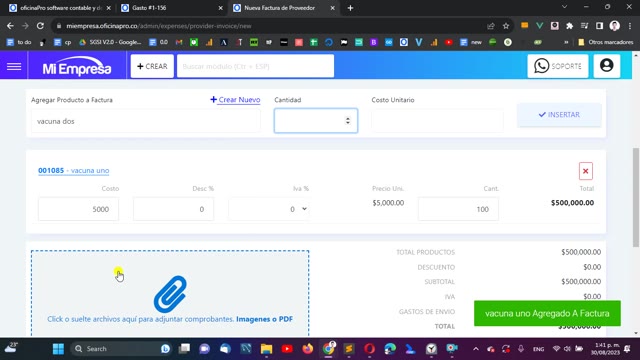Screen dimensions: 640x360
Task: Open the user profile icon
Action: click(607, 66)
